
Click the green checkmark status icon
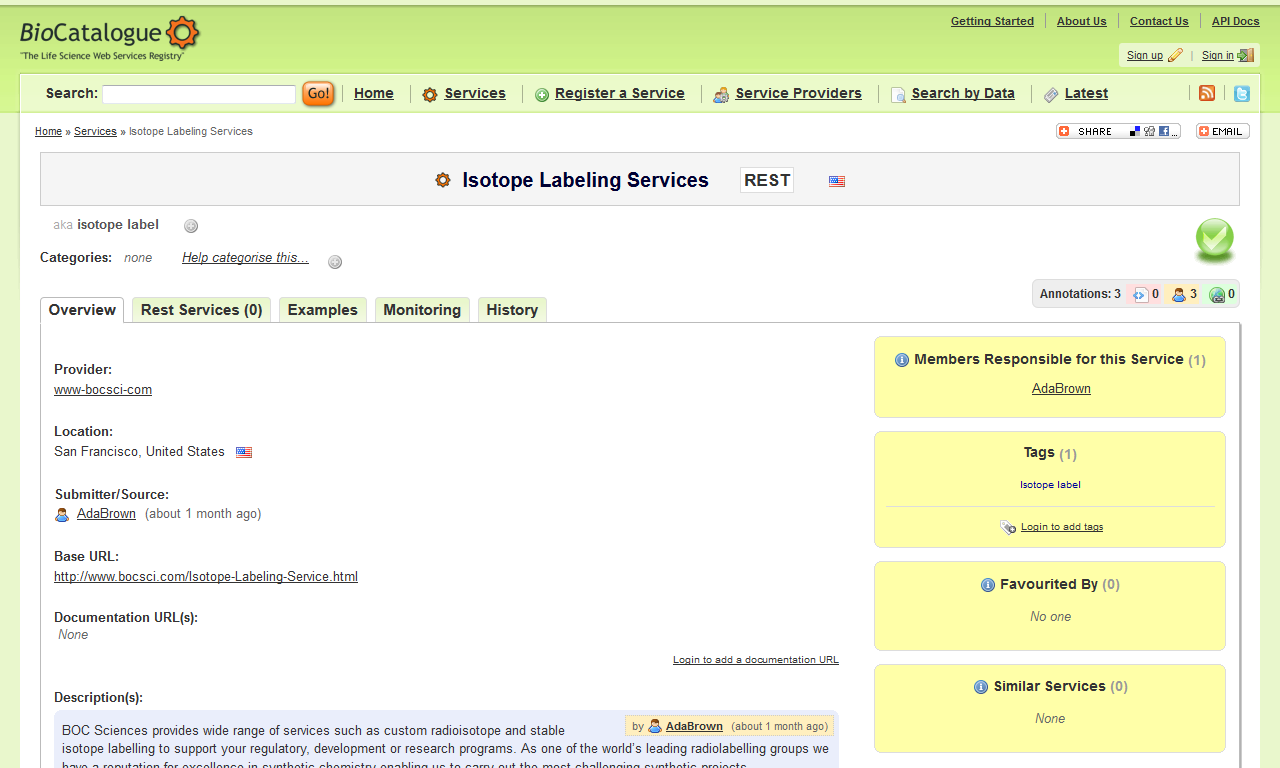(1215, 240)
